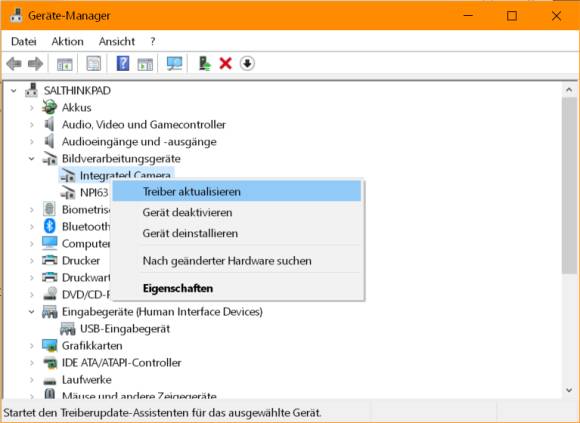
Task: Click the black down-arrow circle toolbar icon
Action: [247, 64]
